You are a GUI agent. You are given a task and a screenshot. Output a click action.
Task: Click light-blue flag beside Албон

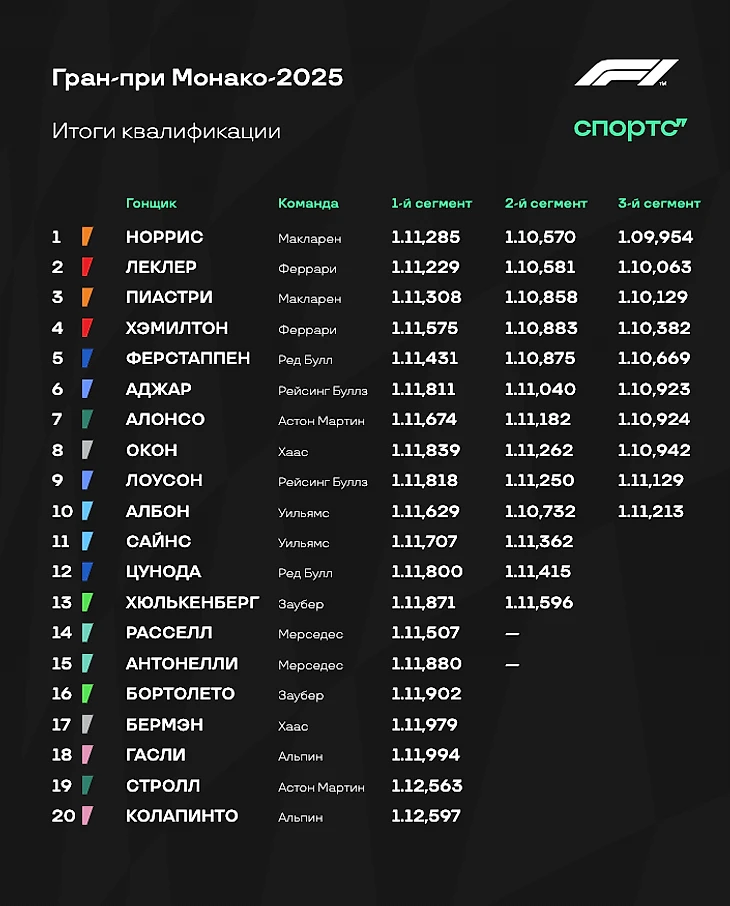[87, 511]
